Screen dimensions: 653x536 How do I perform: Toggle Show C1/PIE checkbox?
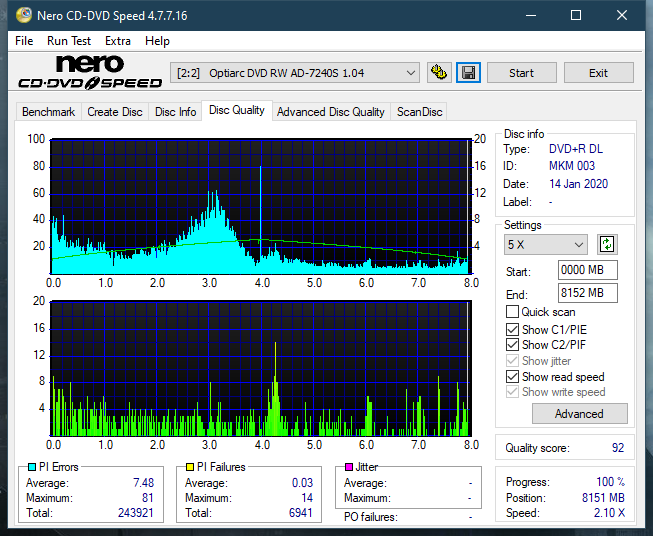point(512,329)
